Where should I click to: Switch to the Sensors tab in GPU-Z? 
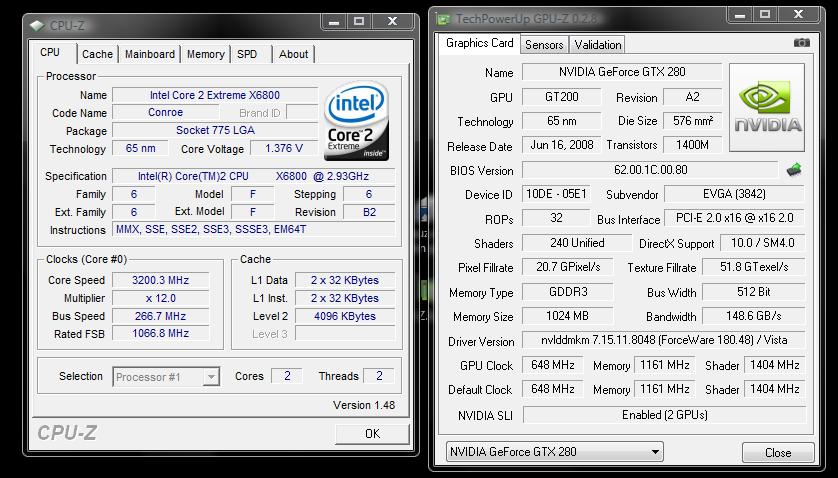point(544,45)
